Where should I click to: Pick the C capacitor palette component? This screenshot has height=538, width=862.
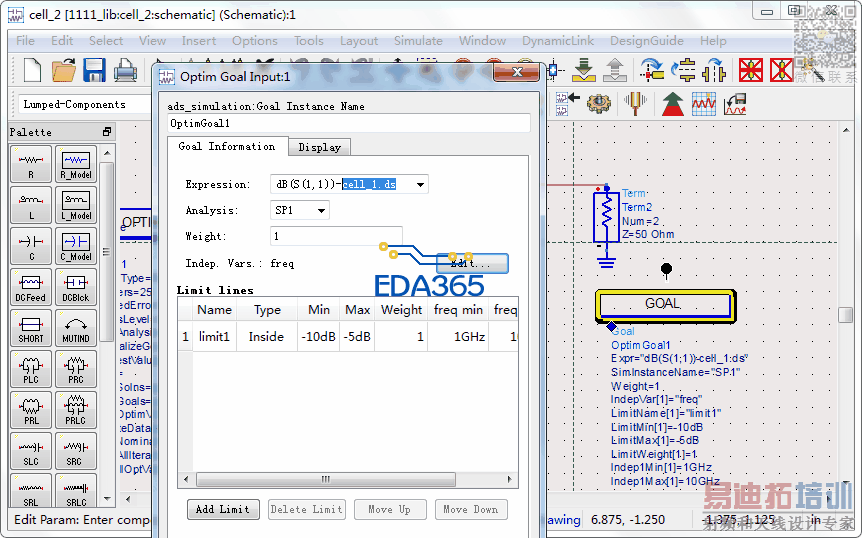[31, 246]
